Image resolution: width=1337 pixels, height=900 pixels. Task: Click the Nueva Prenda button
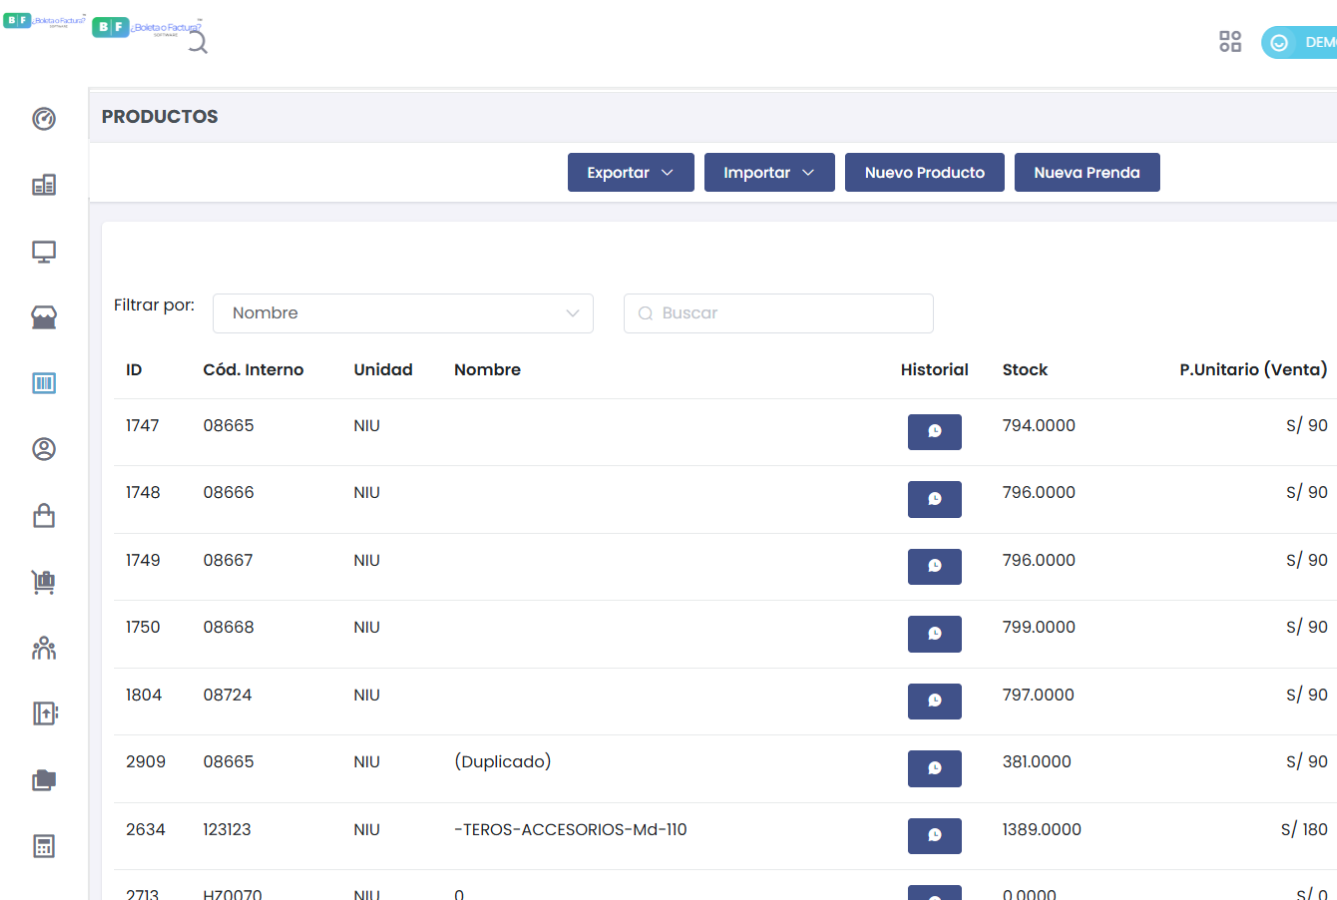[x=1086, y=173]
